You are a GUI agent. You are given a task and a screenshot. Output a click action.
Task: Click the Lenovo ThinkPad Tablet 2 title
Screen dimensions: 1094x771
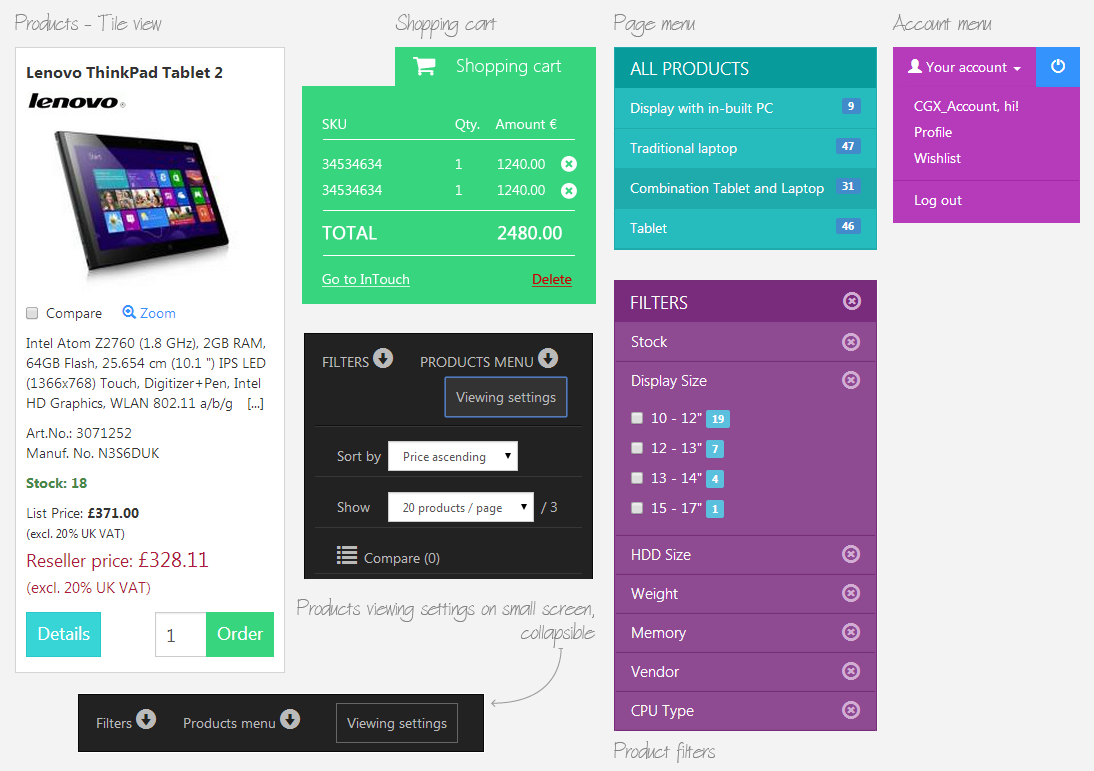[124, 73]
